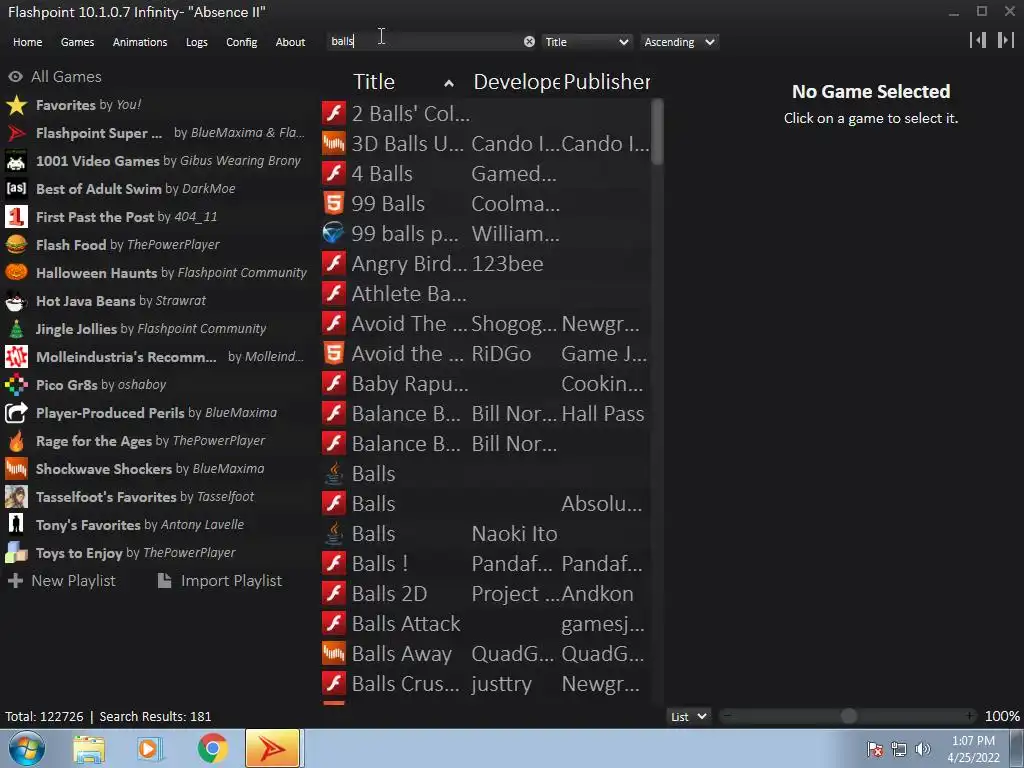
Task: Open the Flashpoint Super playlist icon
Action: pyautogui.click(x=16, y=133)
